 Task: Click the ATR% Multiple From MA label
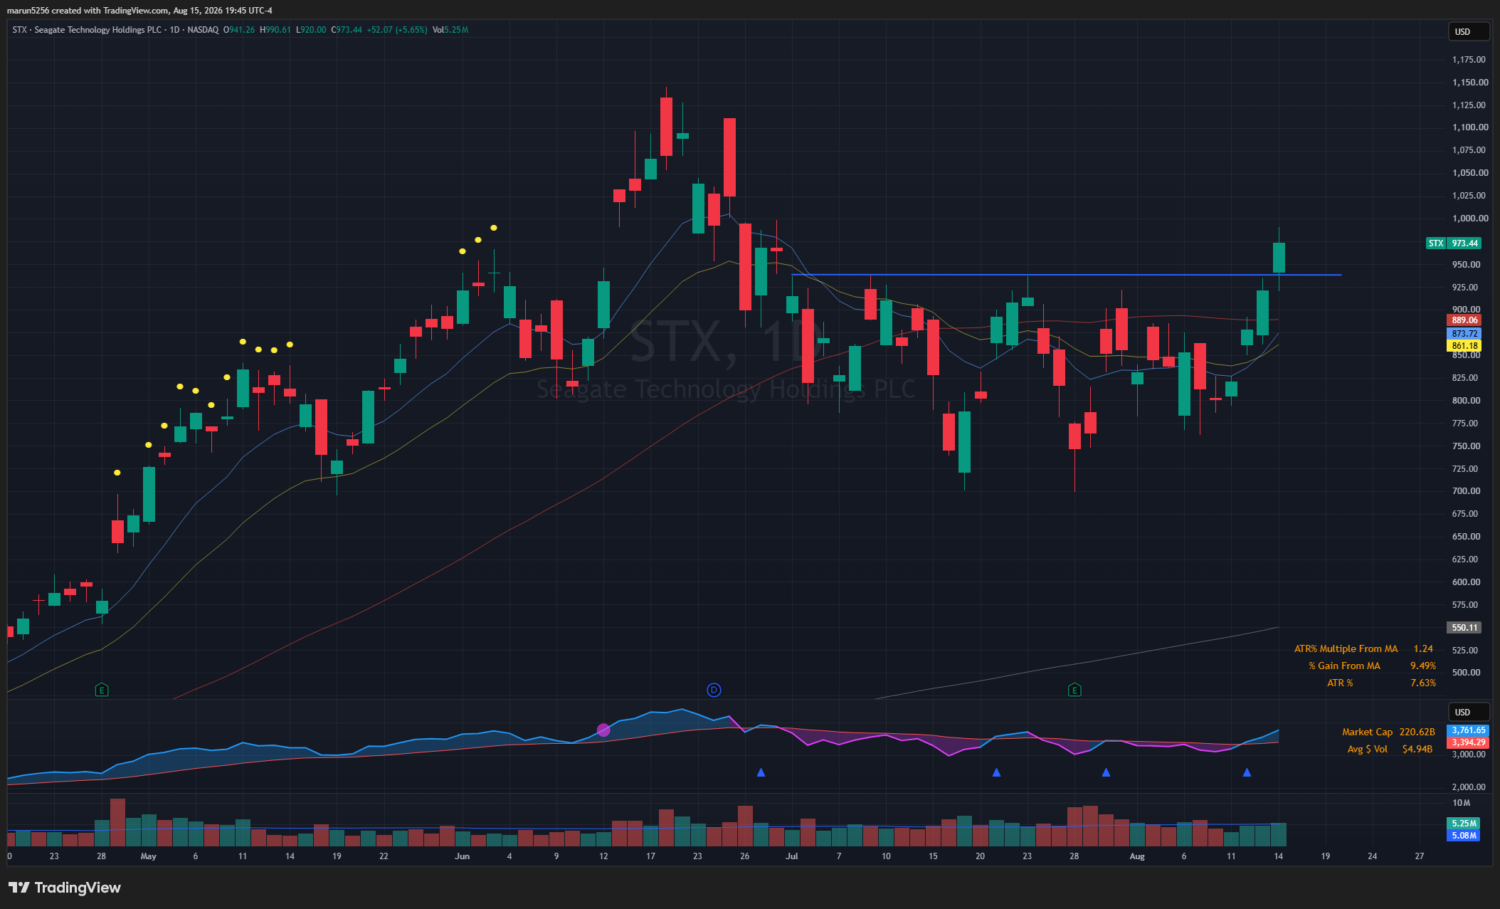coord(1346,649)
